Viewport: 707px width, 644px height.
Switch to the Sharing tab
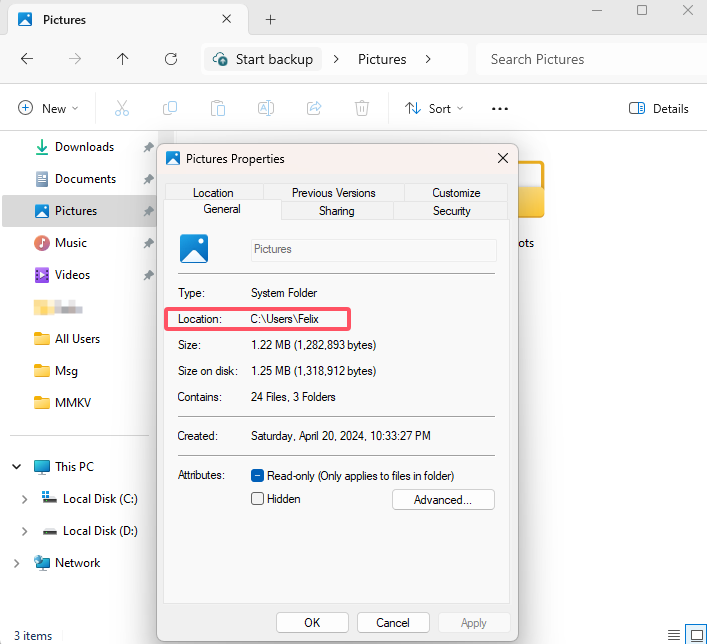pos(337,211)
